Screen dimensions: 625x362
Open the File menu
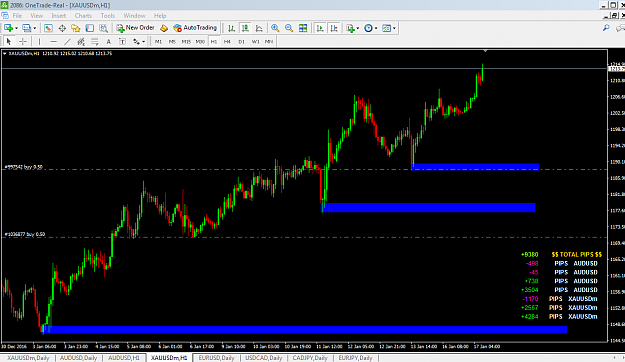click(x=17, y=16)
